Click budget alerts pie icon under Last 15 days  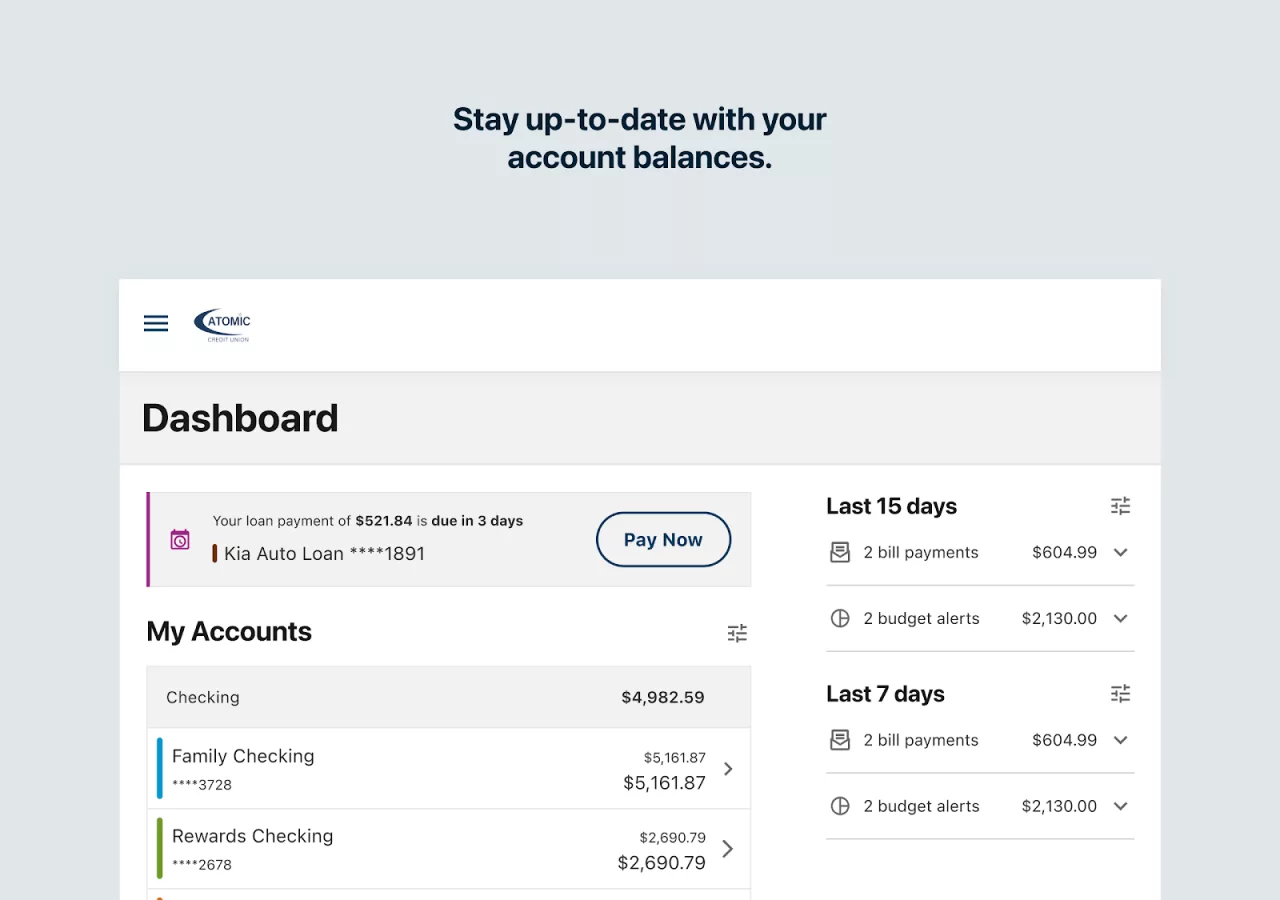tap(840, 618)
